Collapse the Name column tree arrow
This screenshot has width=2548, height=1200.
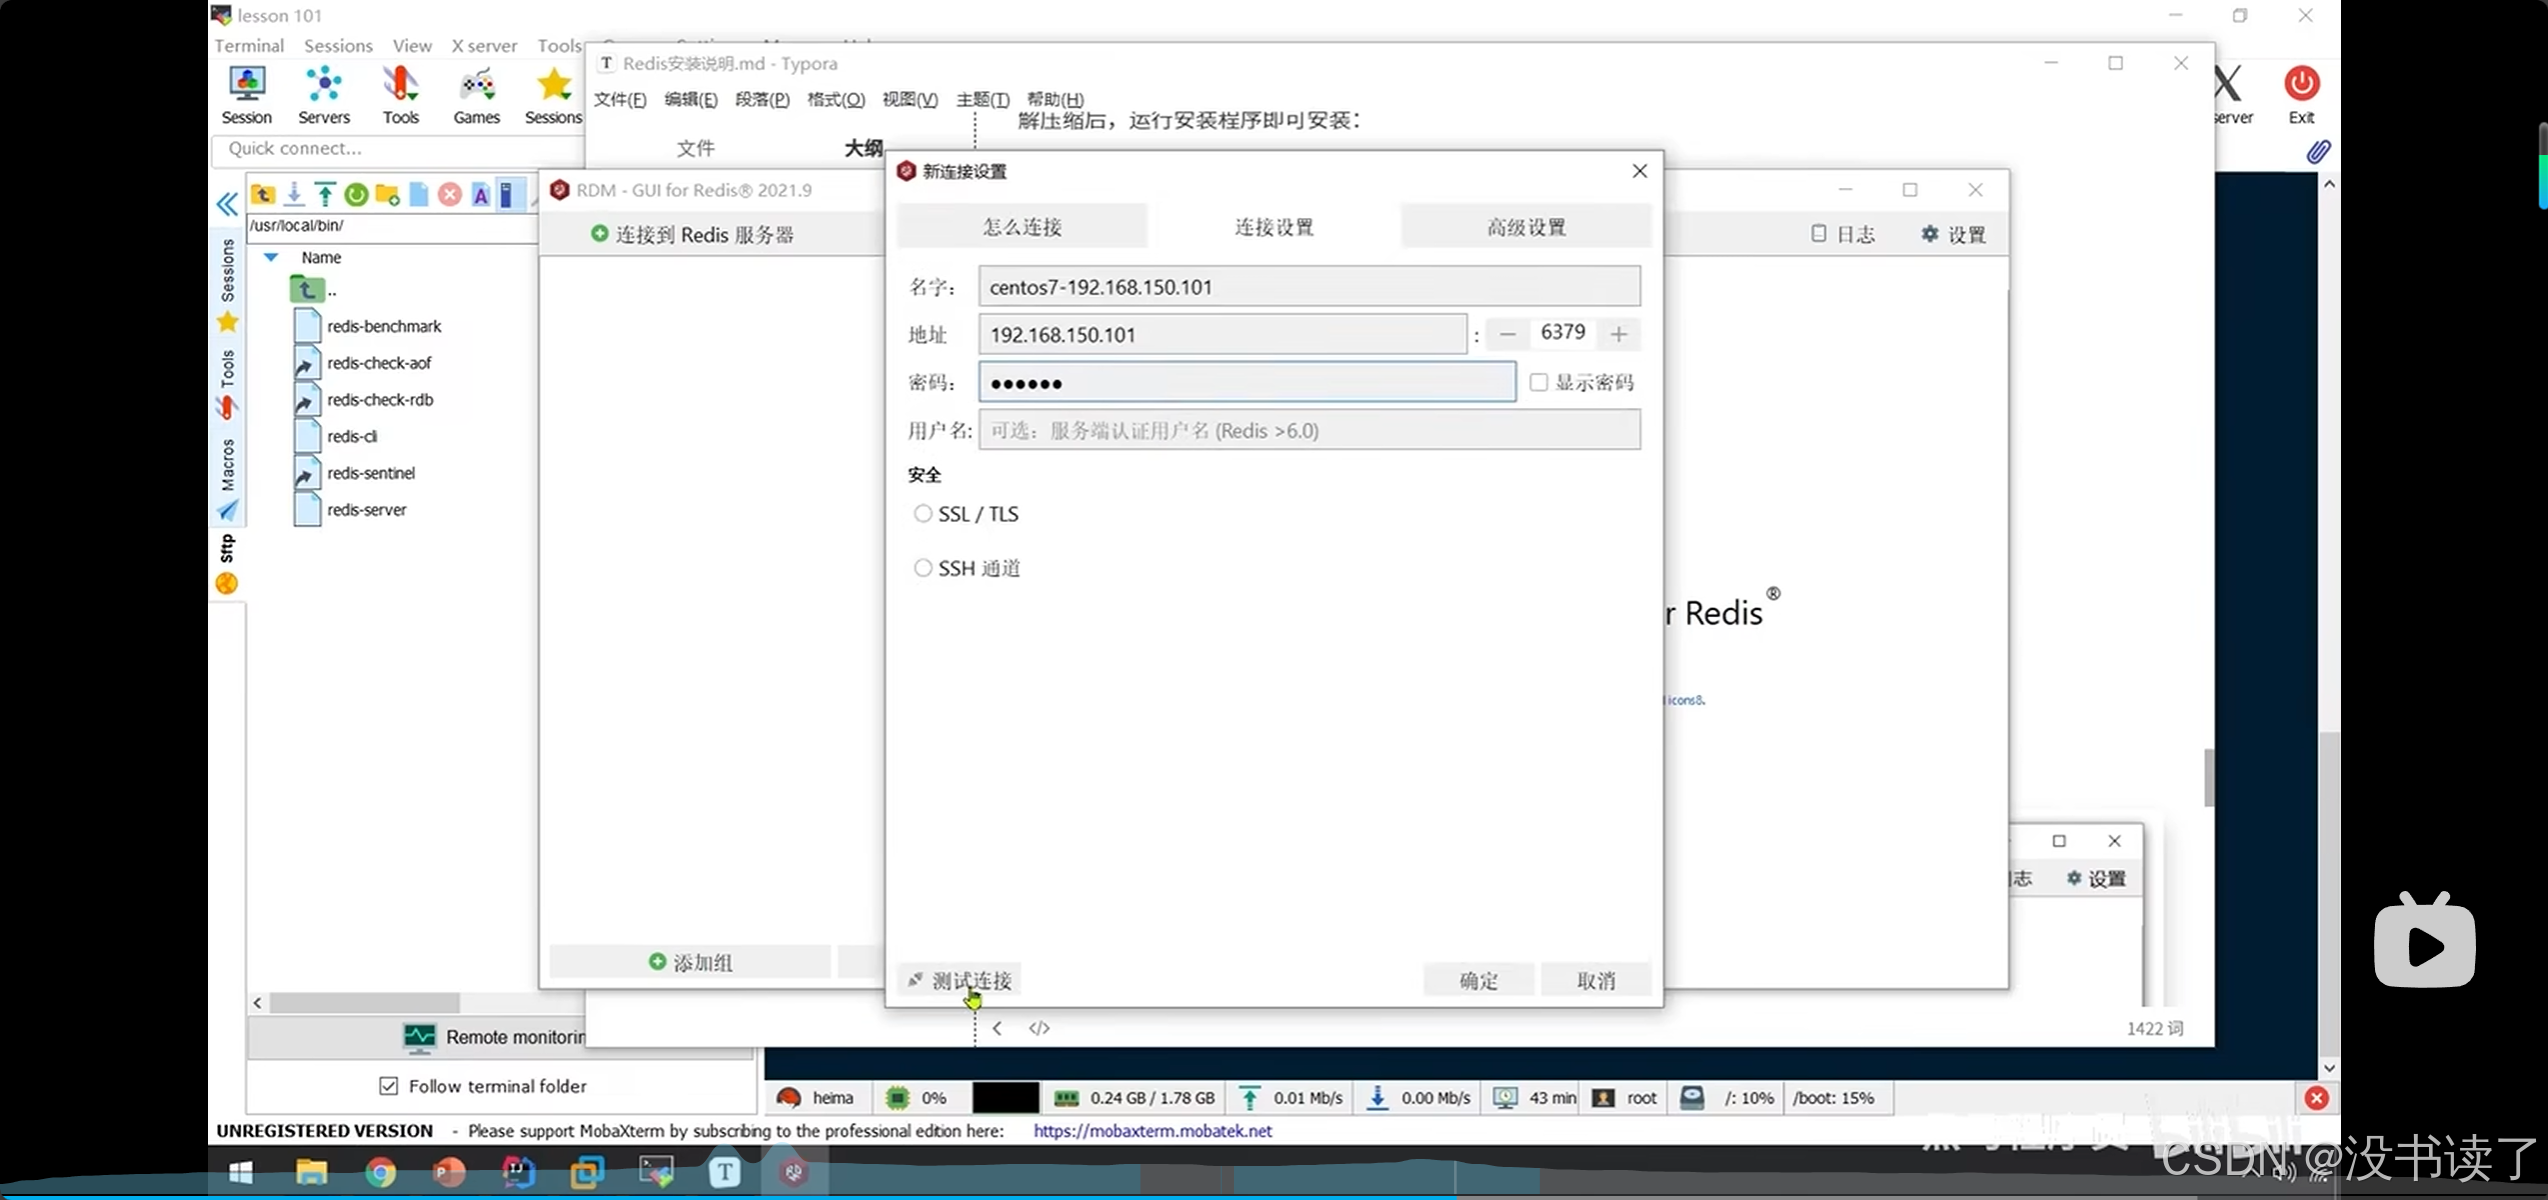click(x=270, y=257)
